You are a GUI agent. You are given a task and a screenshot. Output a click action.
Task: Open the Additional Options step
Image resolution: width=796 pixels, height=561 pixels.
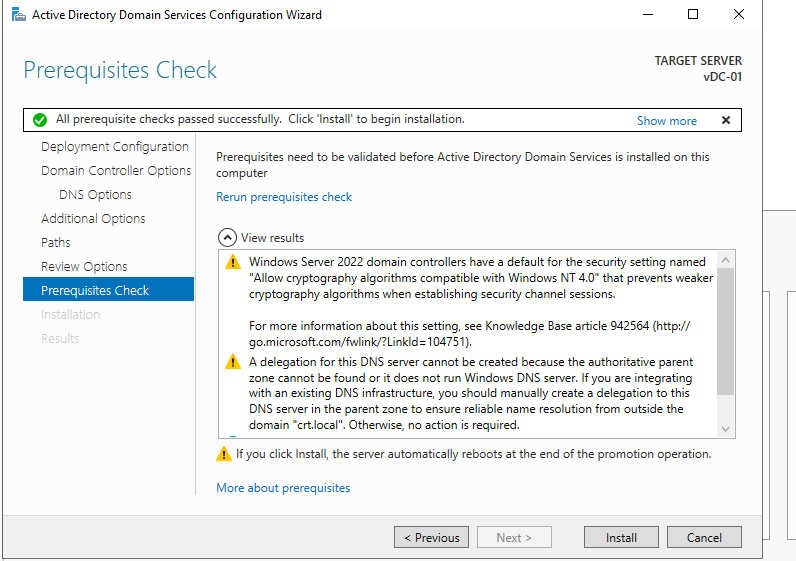click(93, 219)
